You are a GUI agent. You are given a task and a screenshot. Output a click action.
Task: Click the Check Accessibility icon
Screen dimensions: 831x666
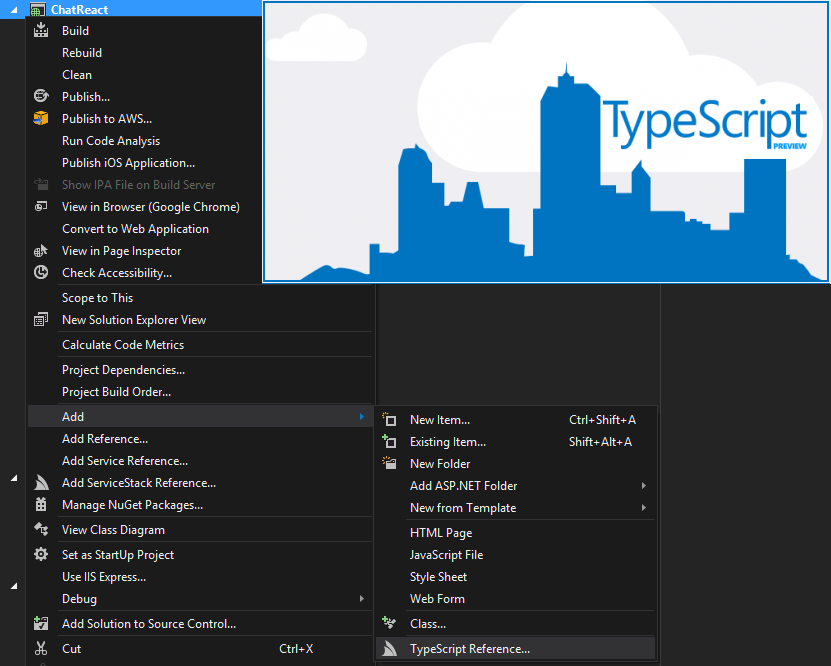pyautogui.click(x=41, y=272)
